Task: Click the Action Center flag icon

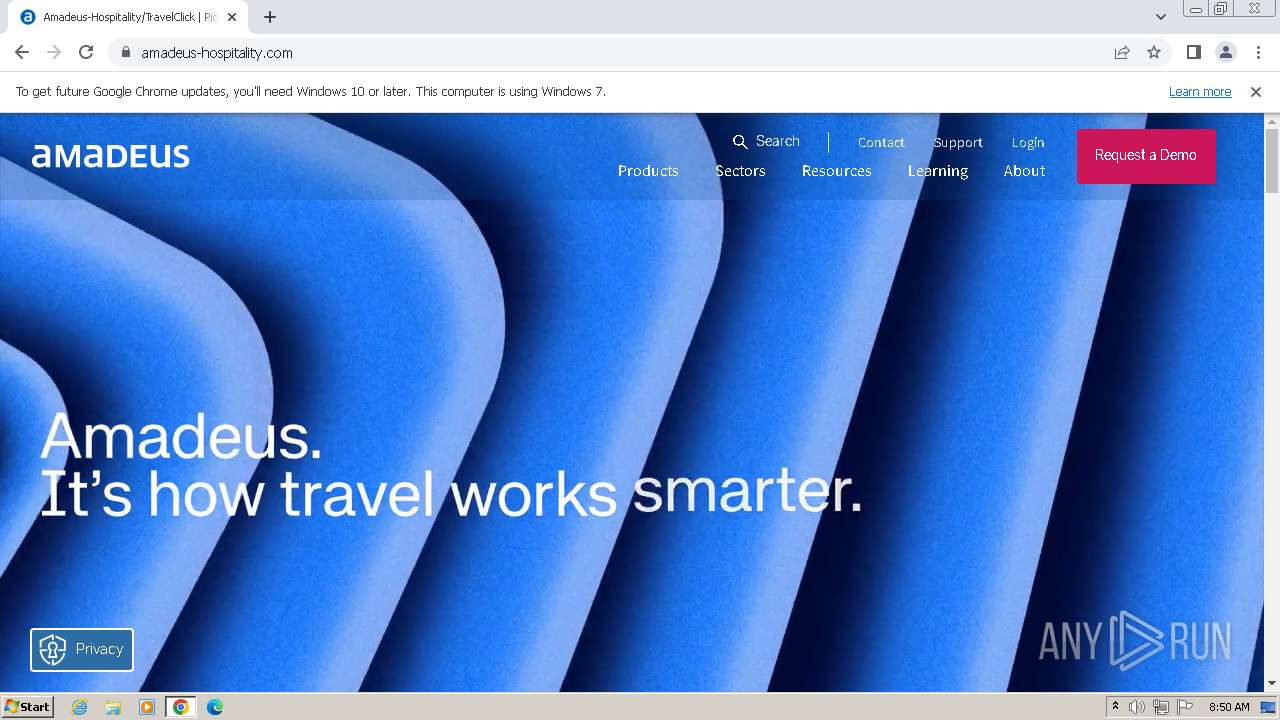Action: coord(1185,707)
